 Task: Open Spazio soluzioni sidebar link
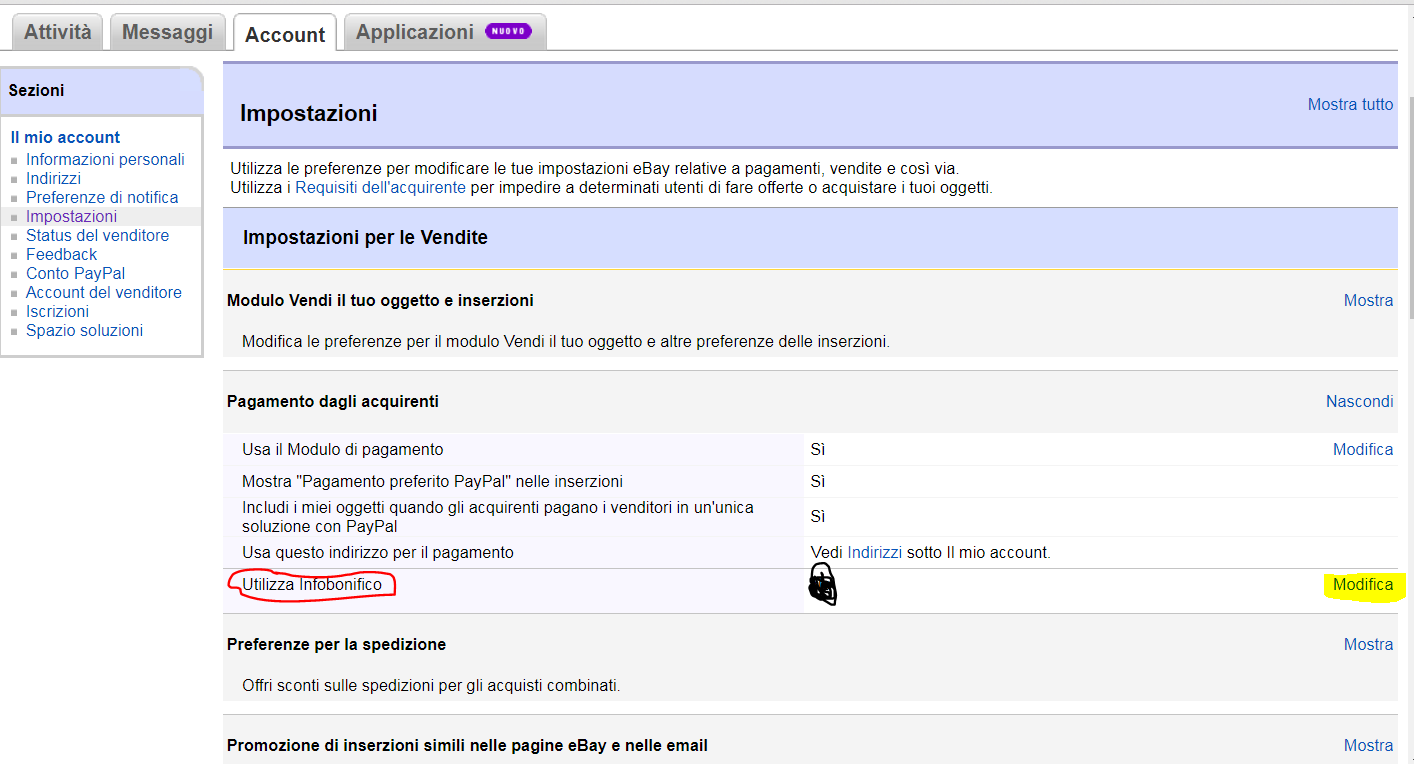84,330
